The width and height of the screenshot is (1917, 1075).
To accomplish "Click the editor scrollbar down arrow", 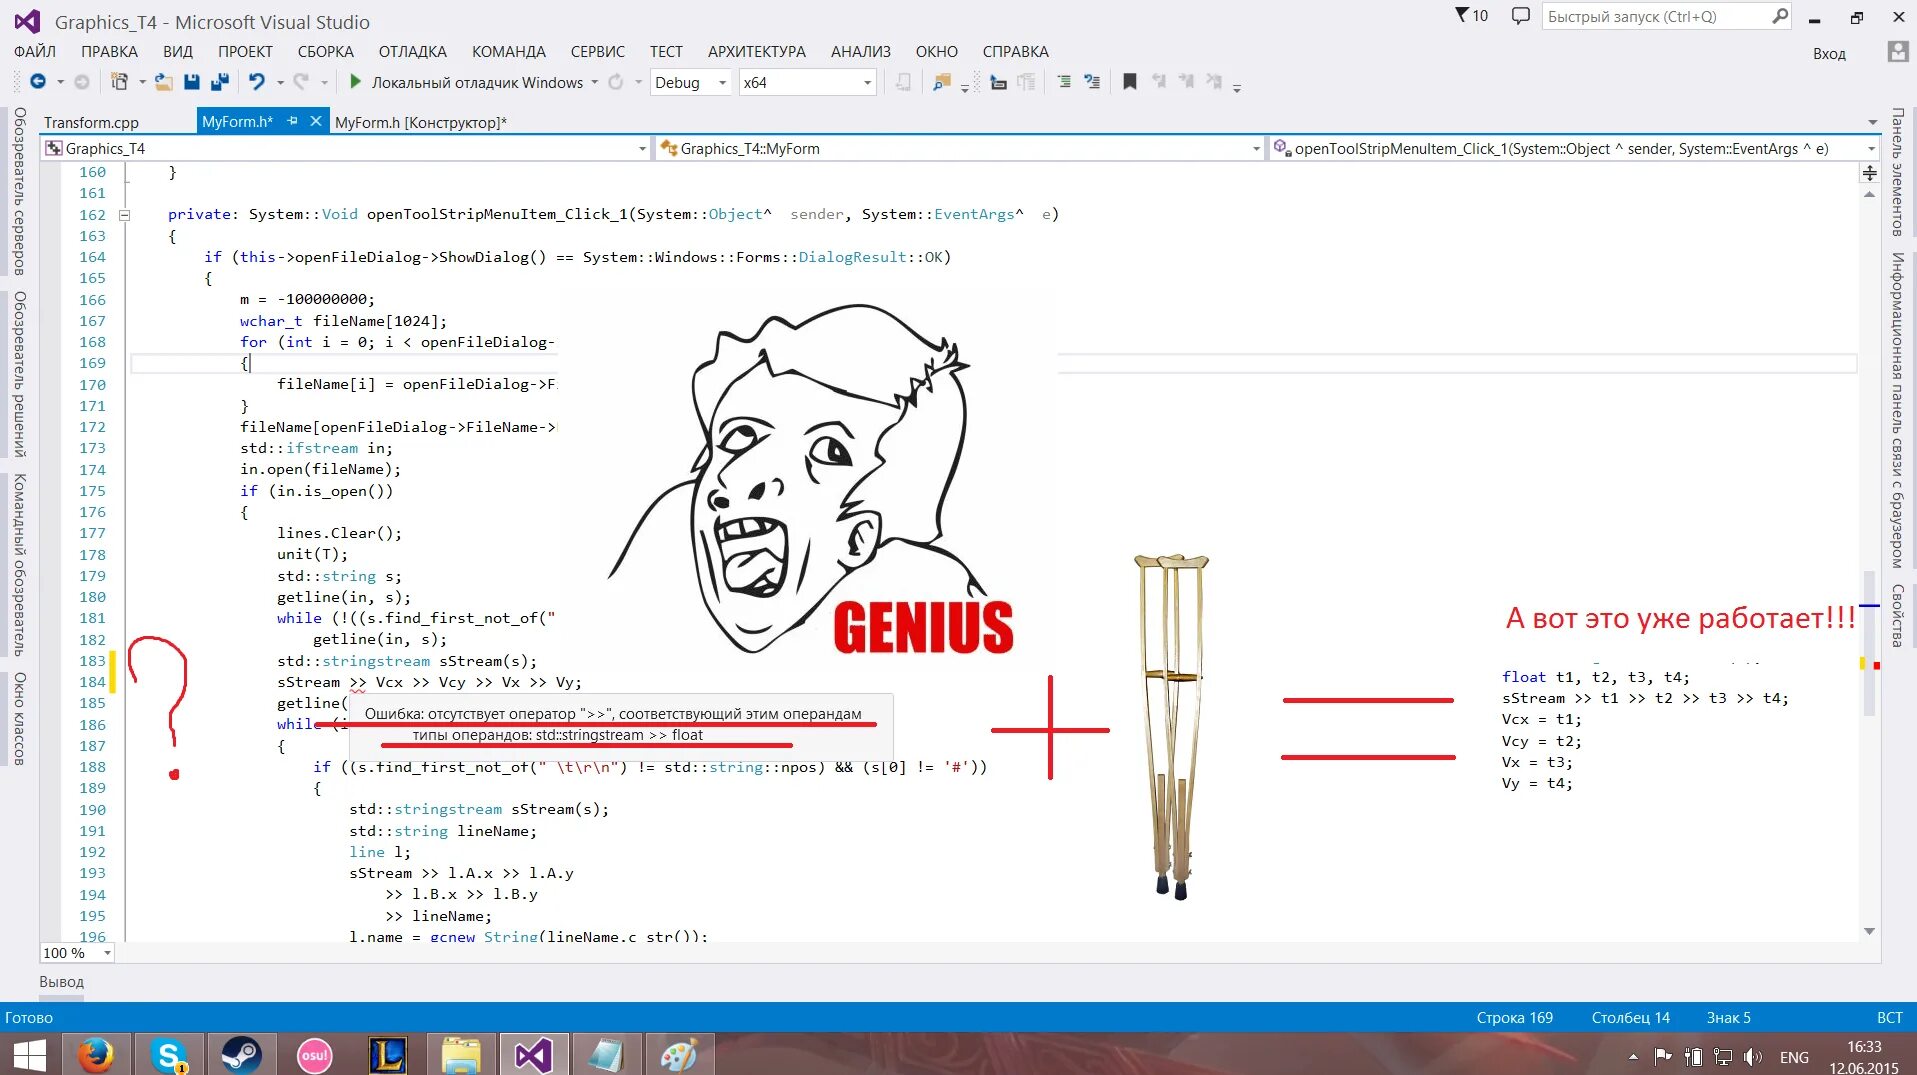I will 1869,931.
